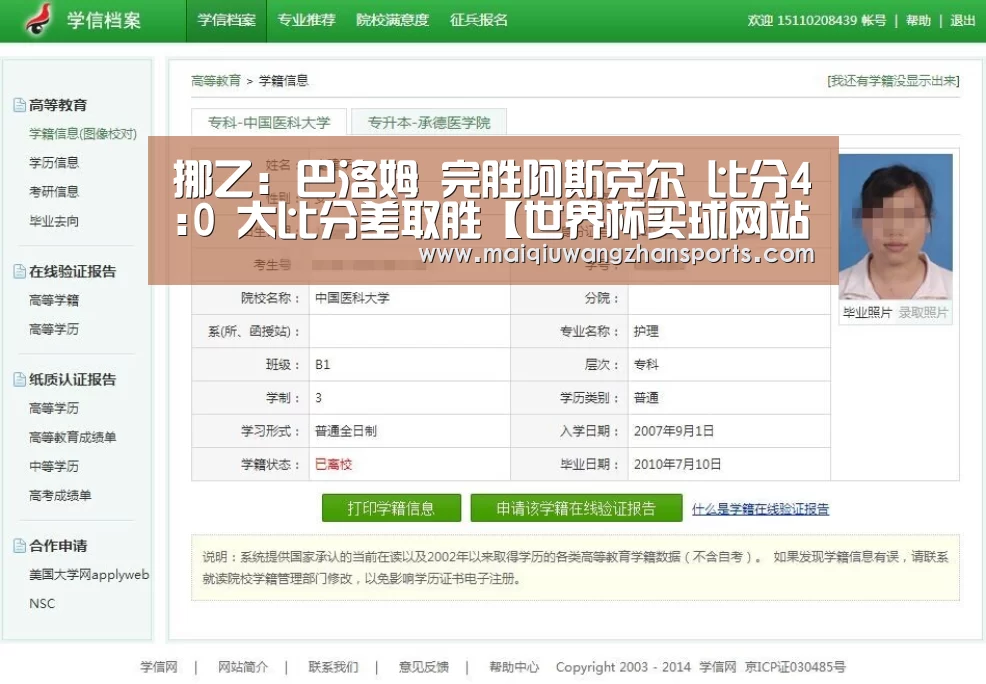986x684 pixels.
Task: Click the 意见反馈 footer link
Action: click(x=424, y=667)
